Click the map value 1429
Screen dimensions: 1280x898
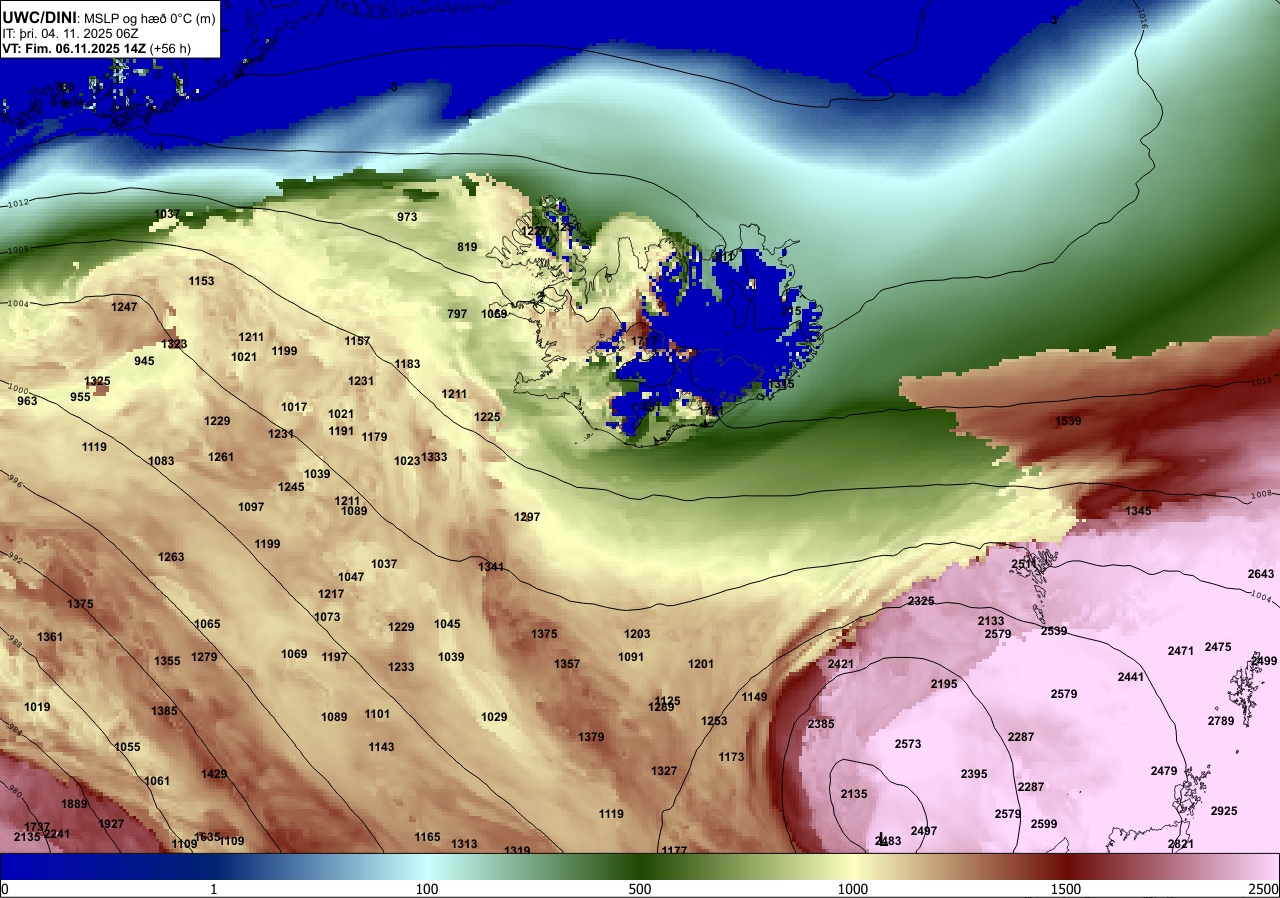click(x=214, y=774)
